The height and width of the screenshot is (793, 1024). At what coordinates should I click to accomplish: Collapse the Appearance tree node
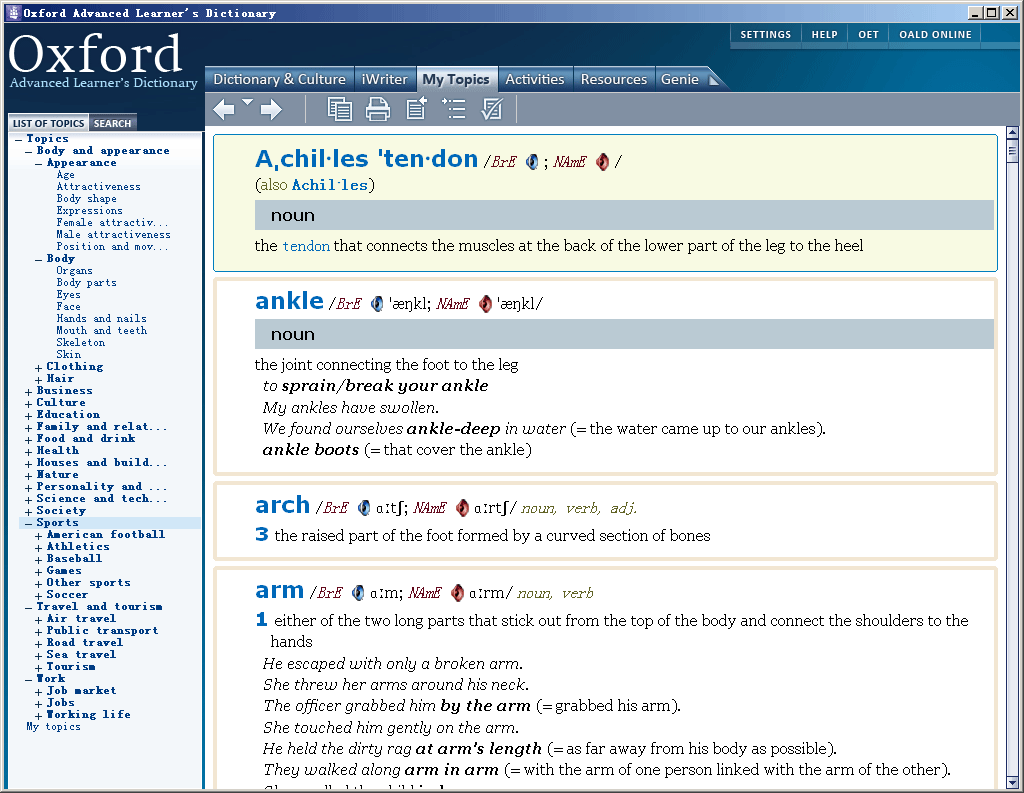[39, 163]
